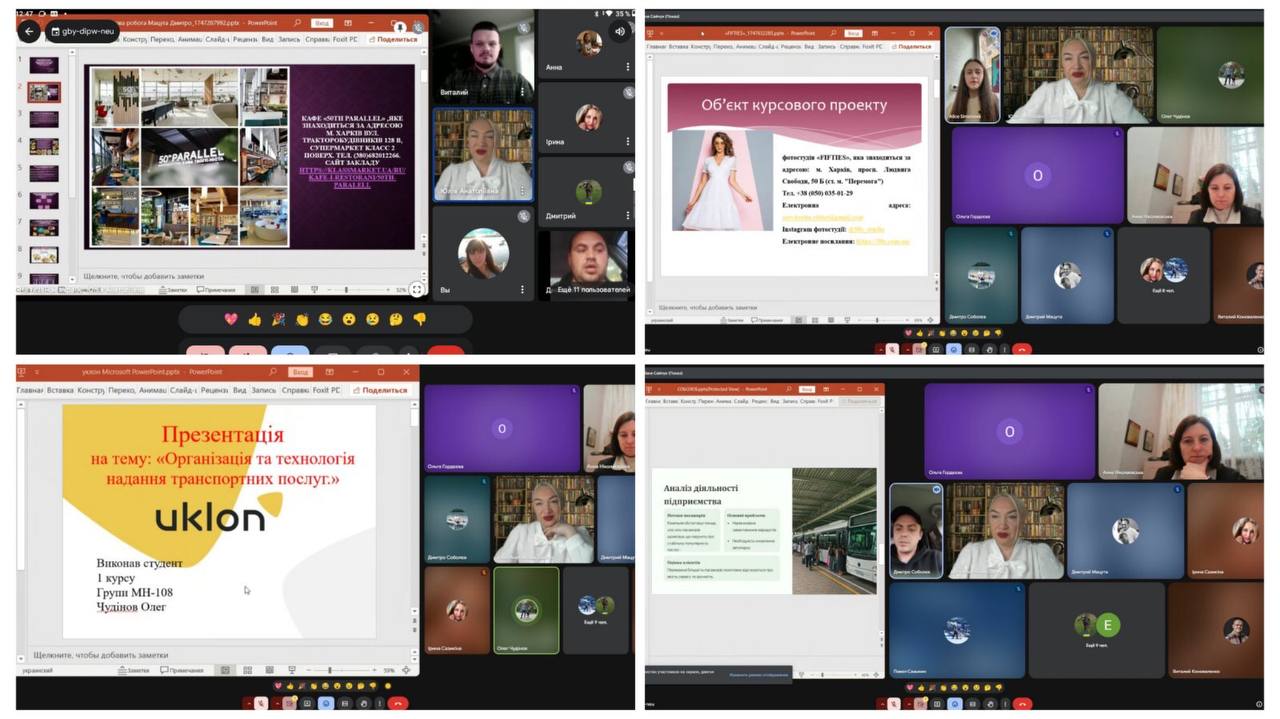Open PowerPoint search in cafe presentation window
This screenshot has width=1280, height=719.
coord(297,23)
